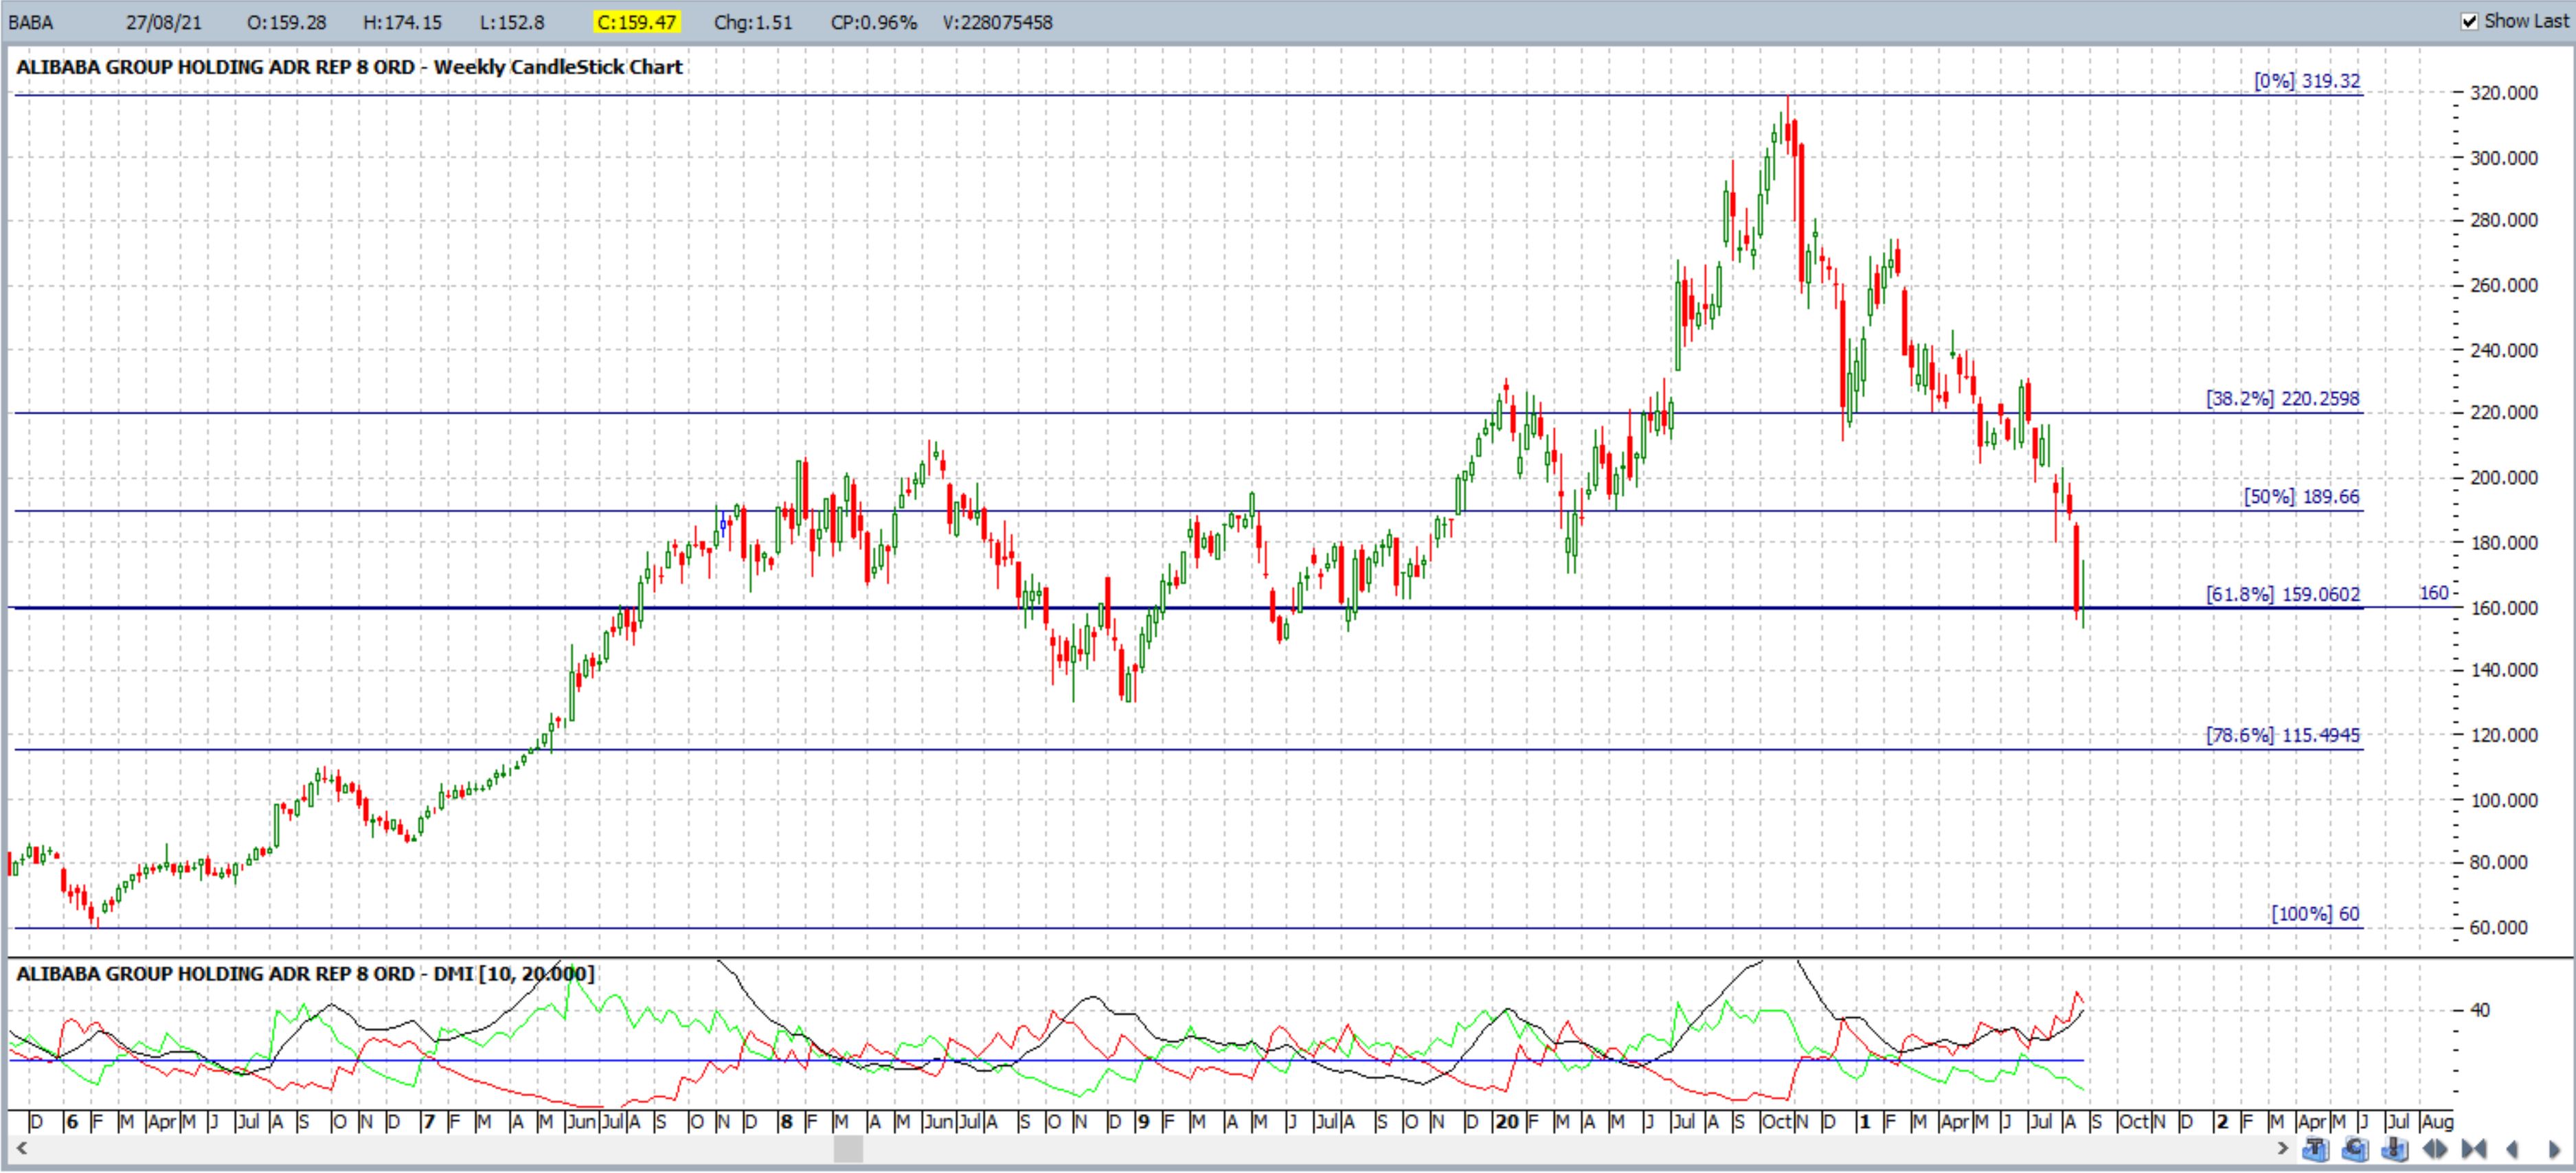The width and height of the screenshot is (2576, 1173).
Task: Click the [50%] 189.66 Fibonacci label
Action: (x=2301, y=497)
